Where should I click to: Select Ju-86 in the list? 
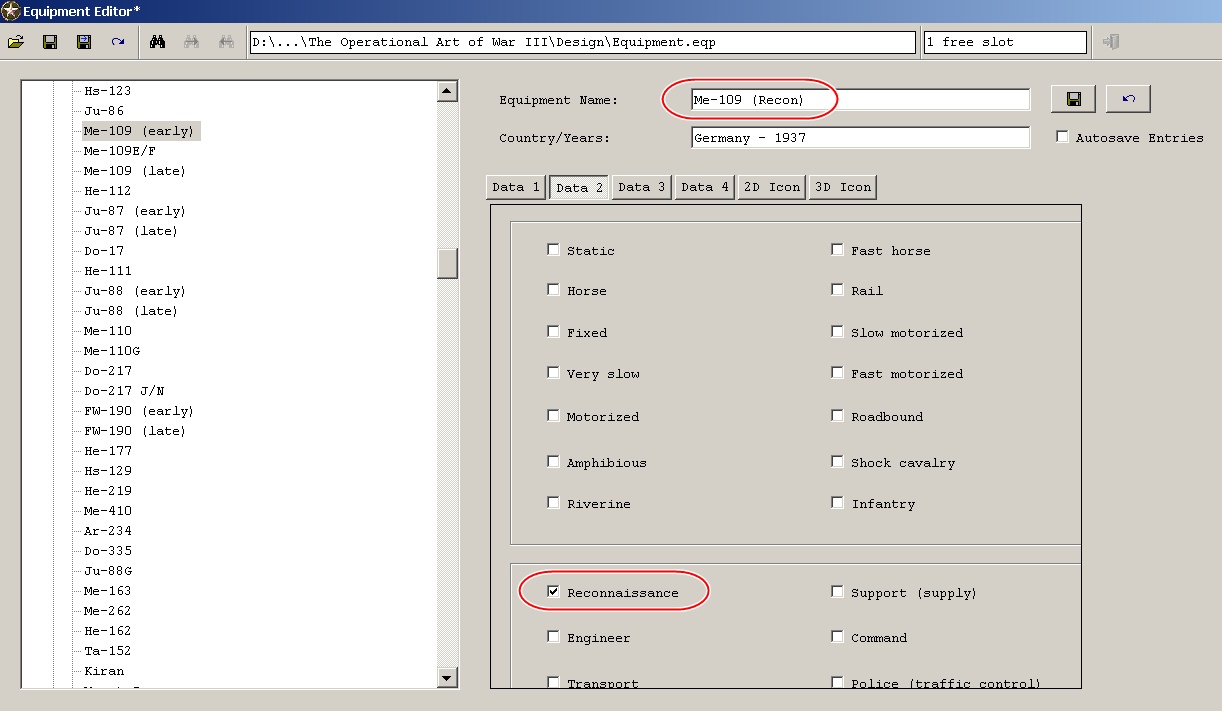[104, 111]
